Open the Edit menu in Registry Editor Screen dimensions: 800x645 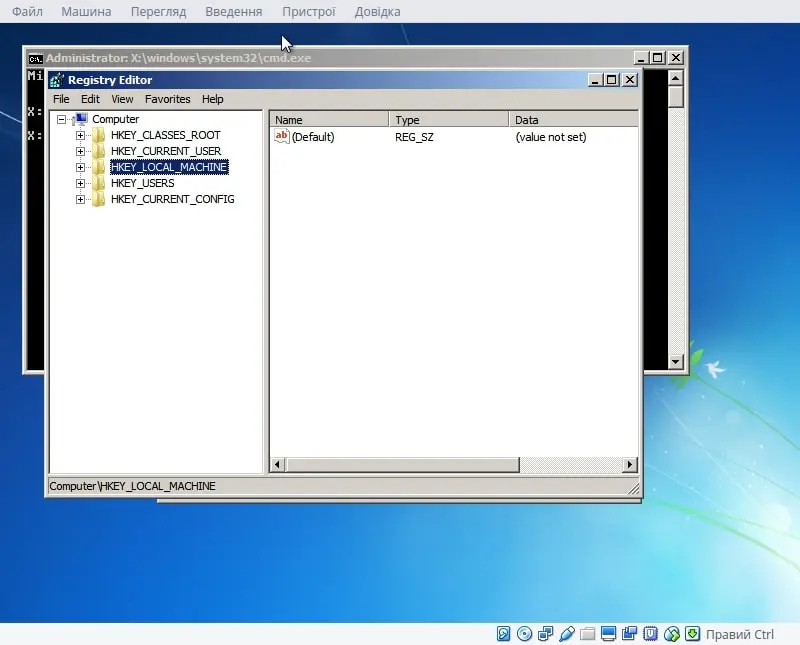coord(90,99)
